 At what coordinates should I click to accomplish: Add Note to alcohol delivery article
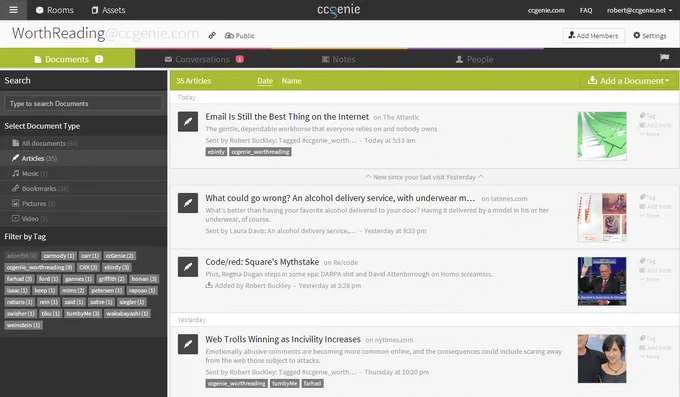click(x=655, y=207)
